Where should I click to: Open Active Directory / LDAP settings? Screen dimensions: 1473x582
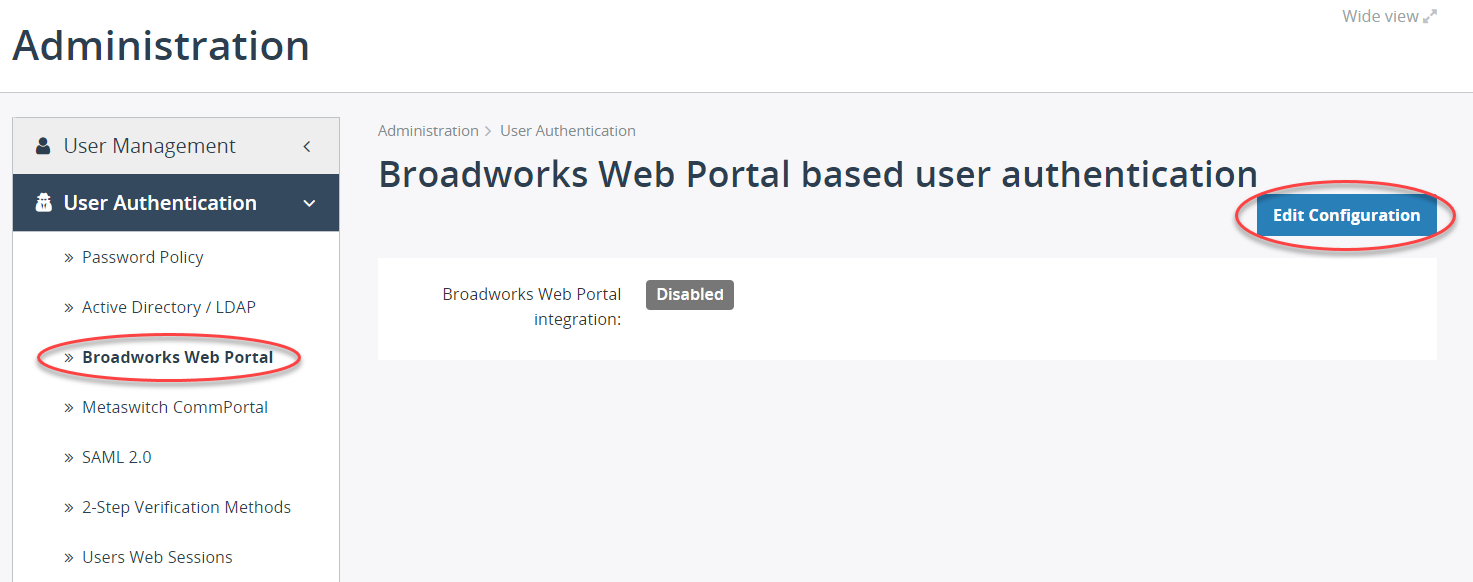(x=168, y=307)
